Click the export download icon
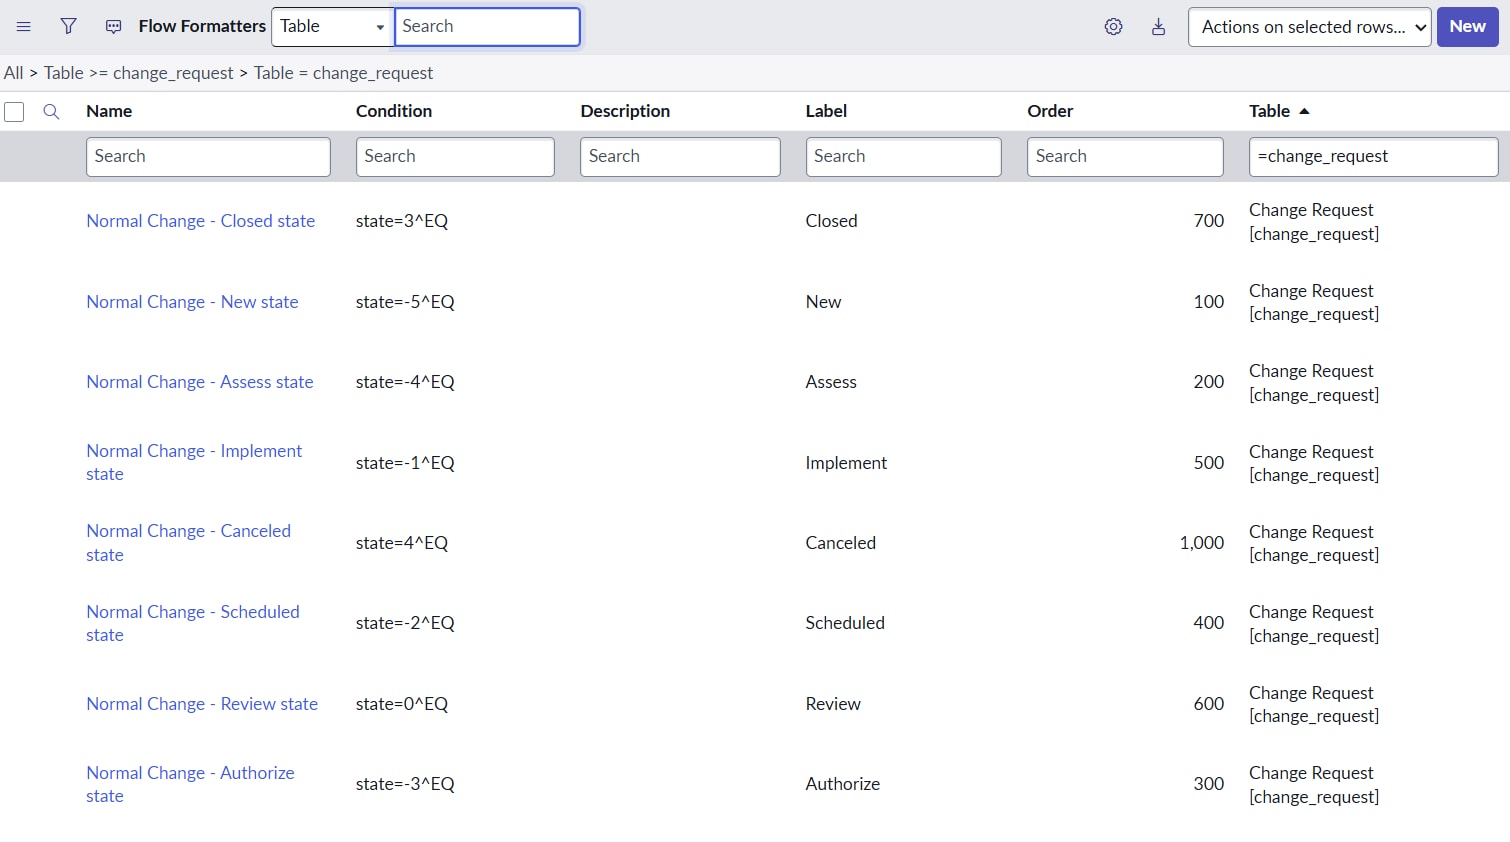Screen dimensions: 1510x842 click(1158, 27)
